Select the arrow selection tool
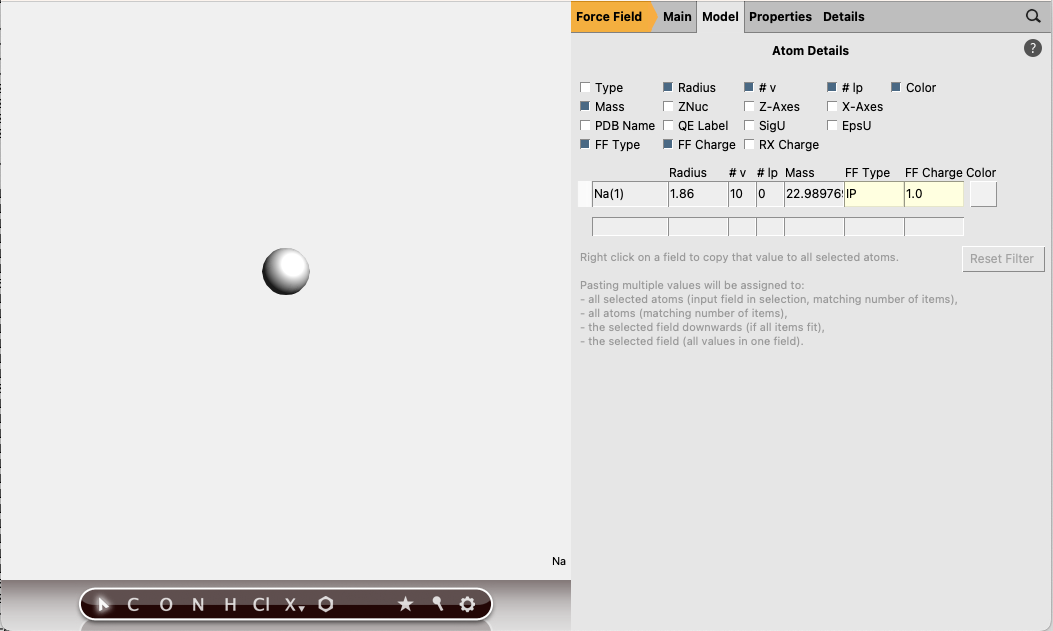This screenshot has height=631, width=1053. click(x=104, y=604)
